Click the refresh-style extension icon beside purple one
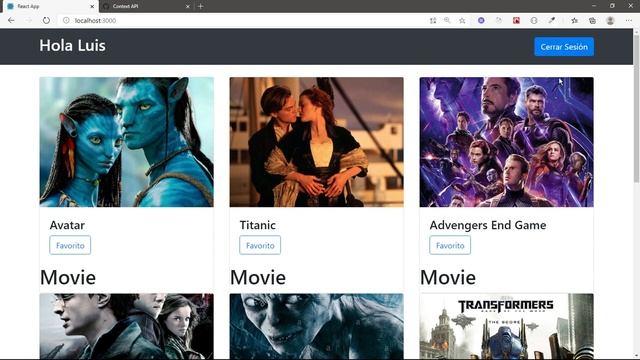 click(x=499, y=20)
